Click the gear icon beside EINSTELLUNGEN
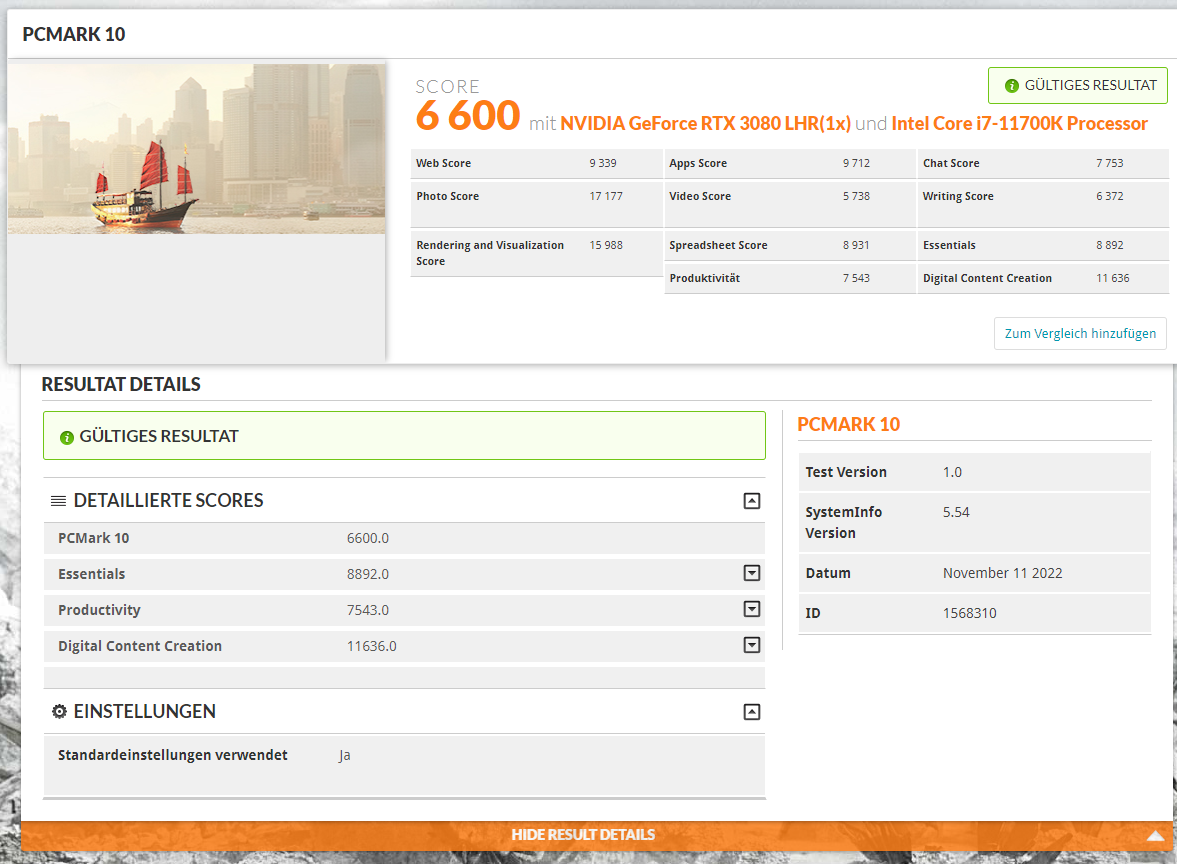The image size is (1177, 864). click(x=59, y=711)
